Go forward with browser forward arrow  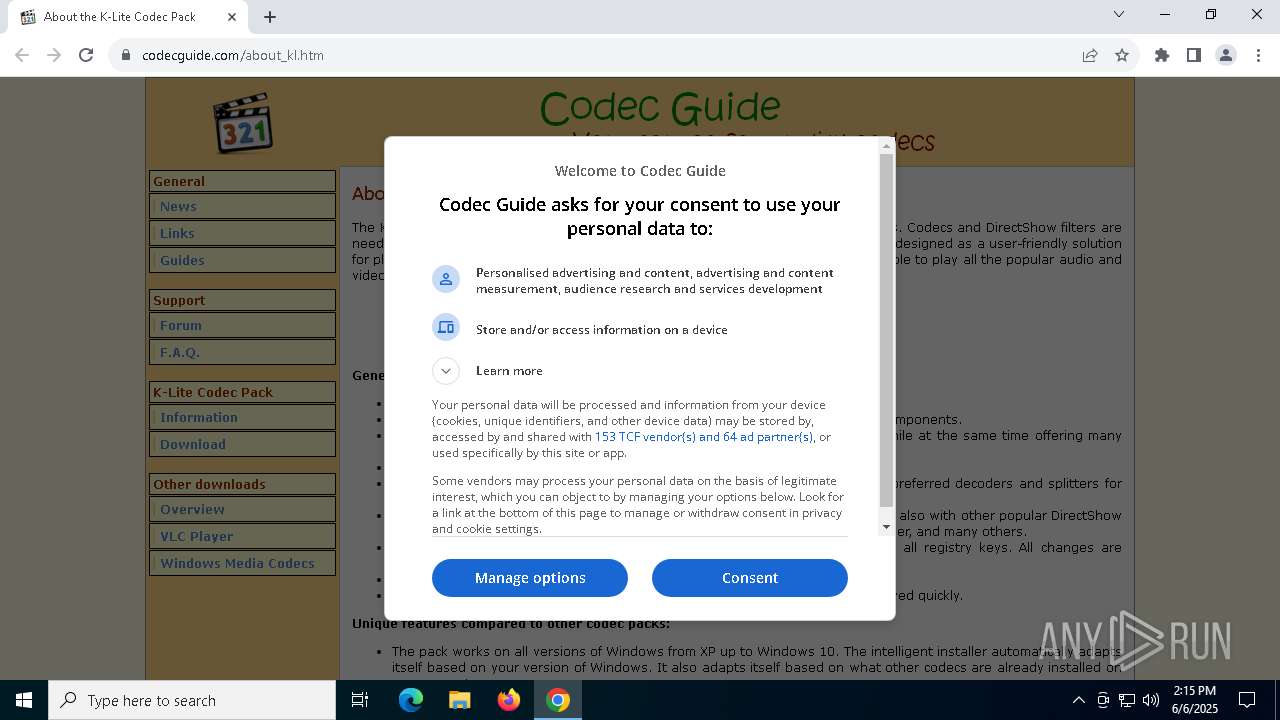(54, 55)
